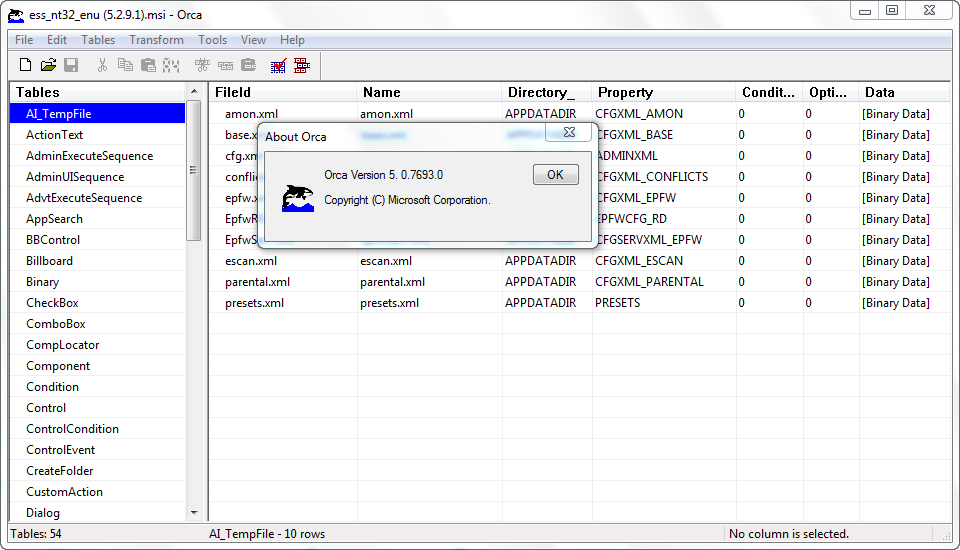The height and width of the screenshot is (550, 960).
Task: Sort by the Name column header
Action: pyautogui.click(x=429, y=92)
